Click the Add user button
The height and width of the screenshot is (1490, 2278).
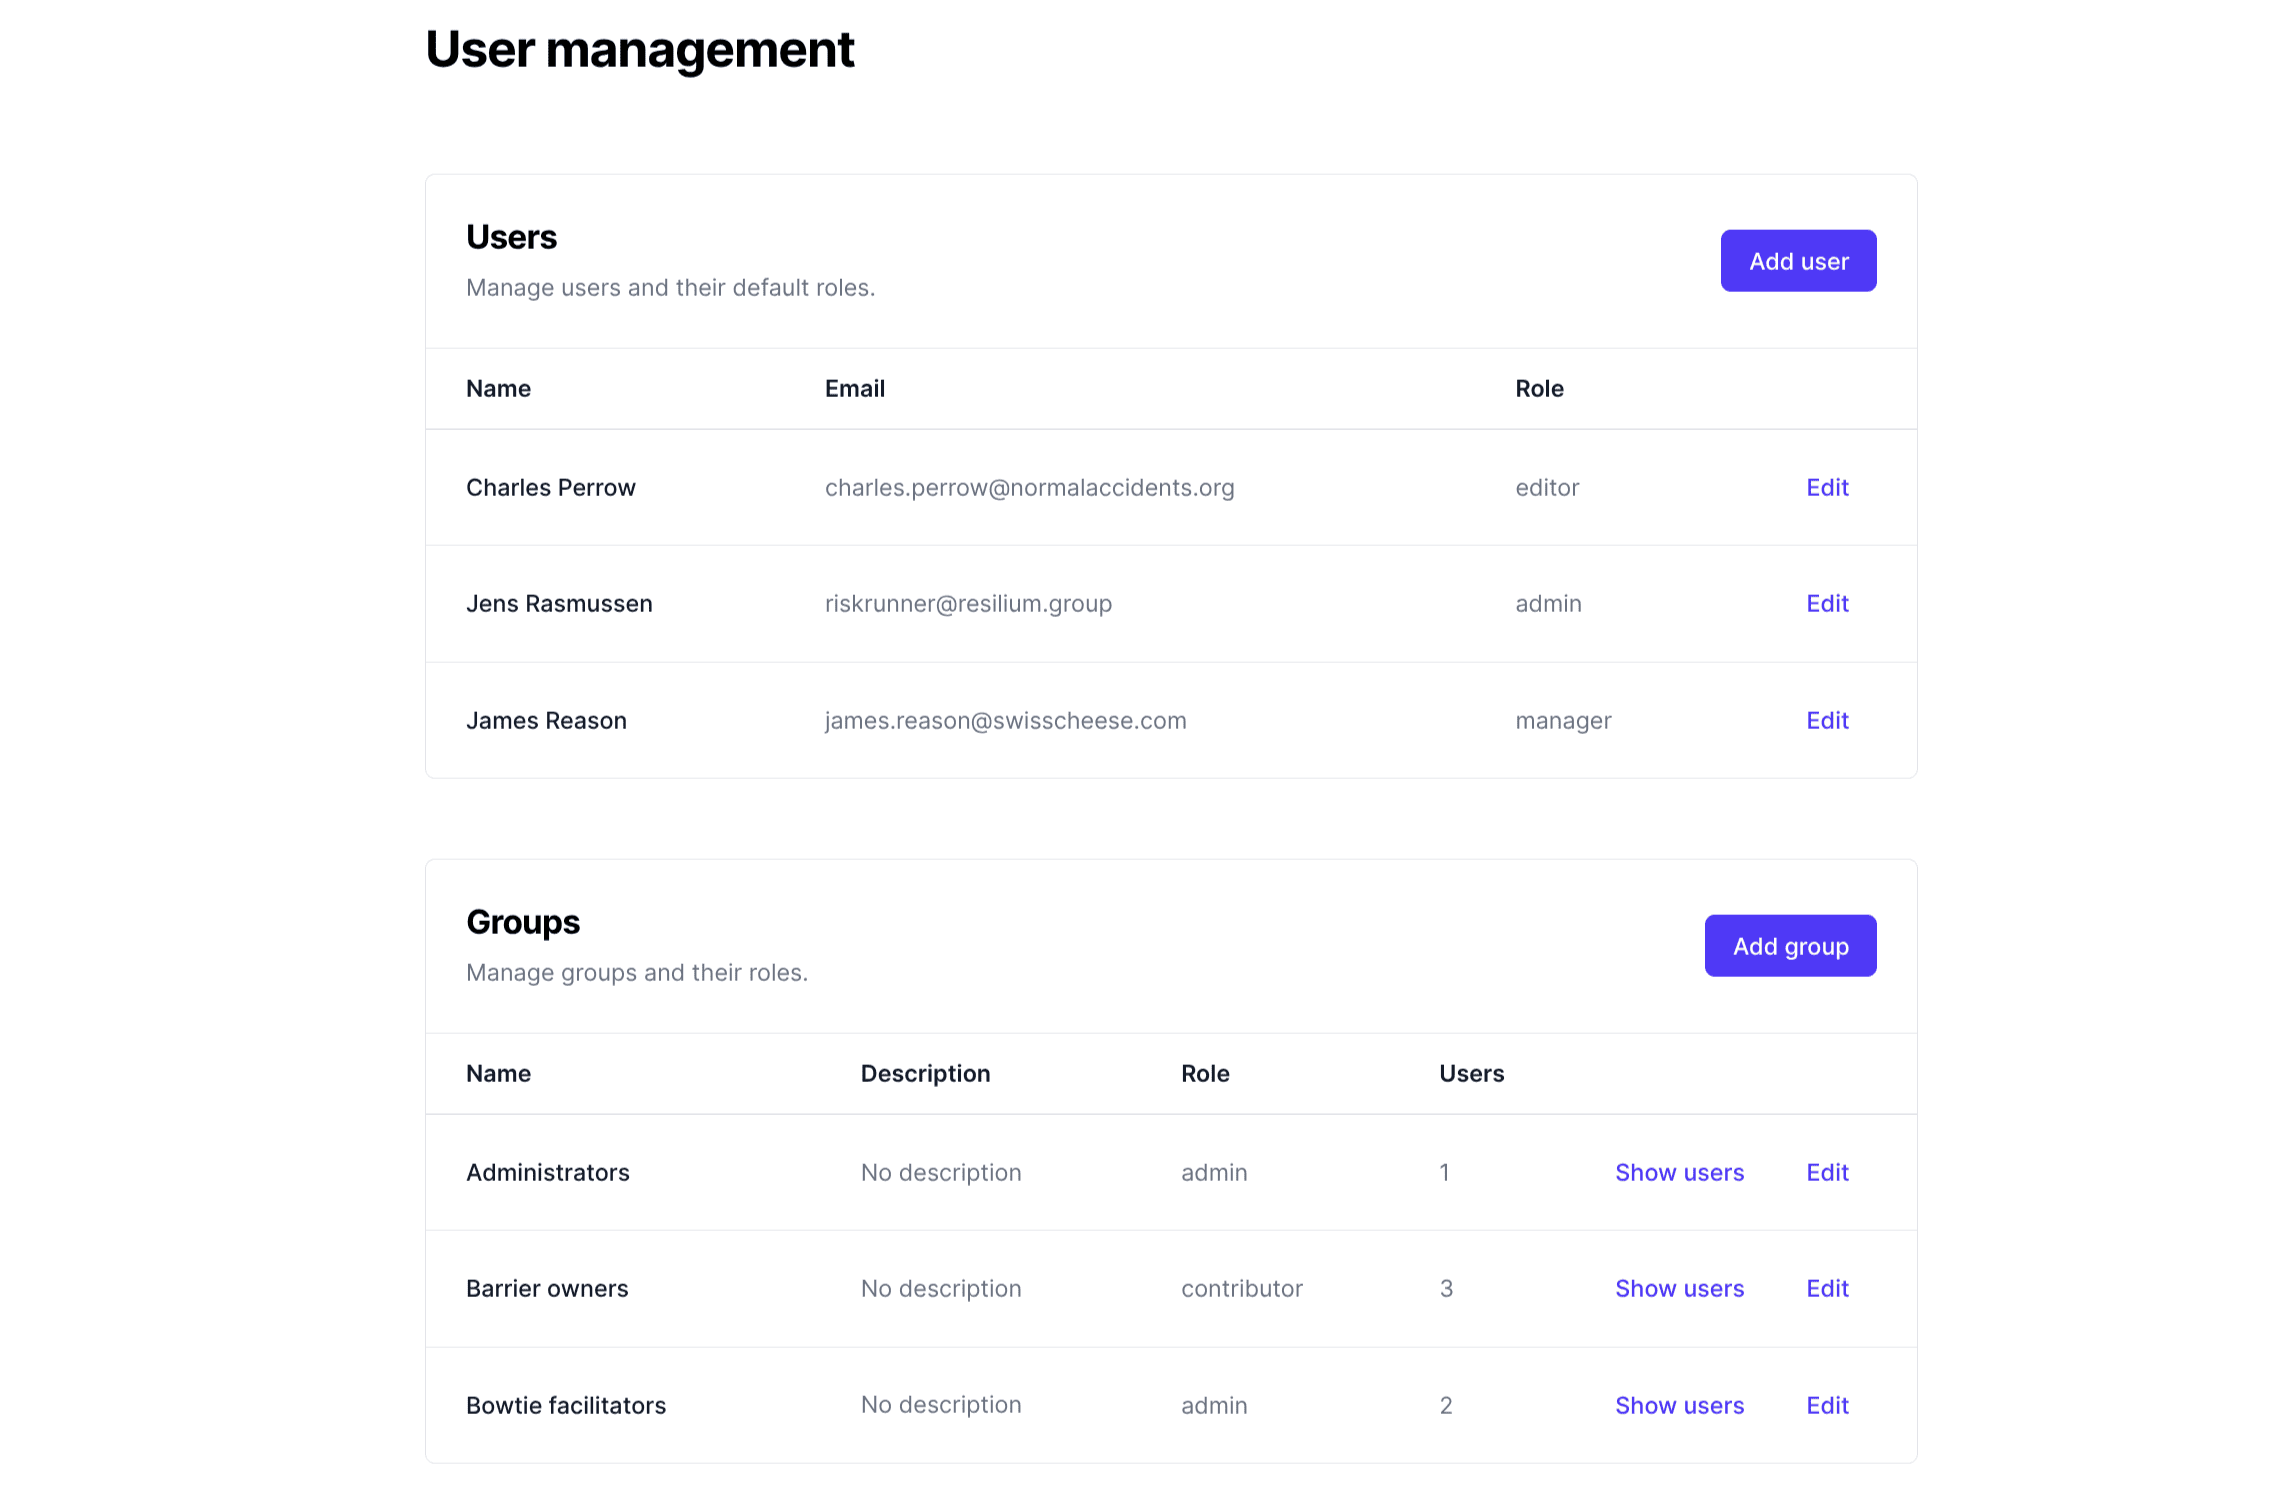pos(1797,260)
